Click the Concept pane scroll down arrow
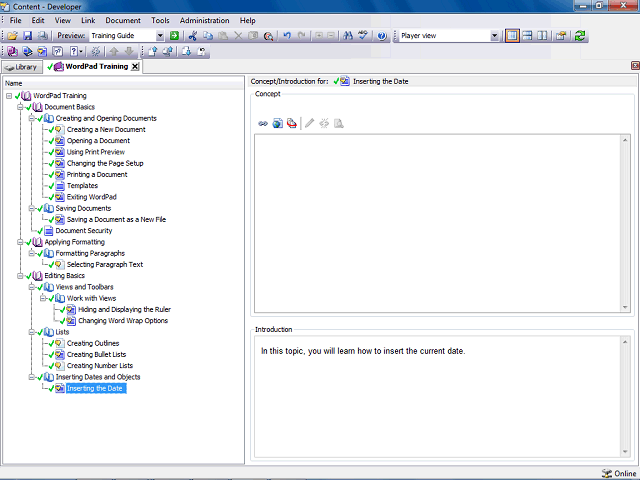 click(x=625, y=307)
